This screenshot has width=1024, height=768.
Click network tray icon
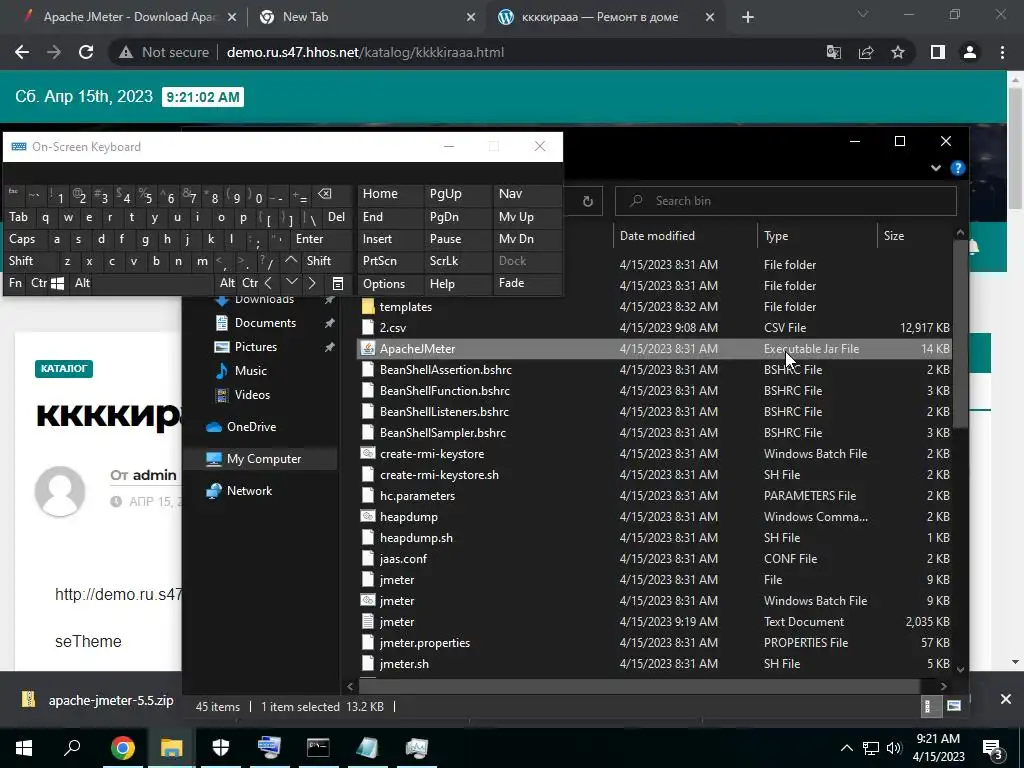click(x=871, y=748)
